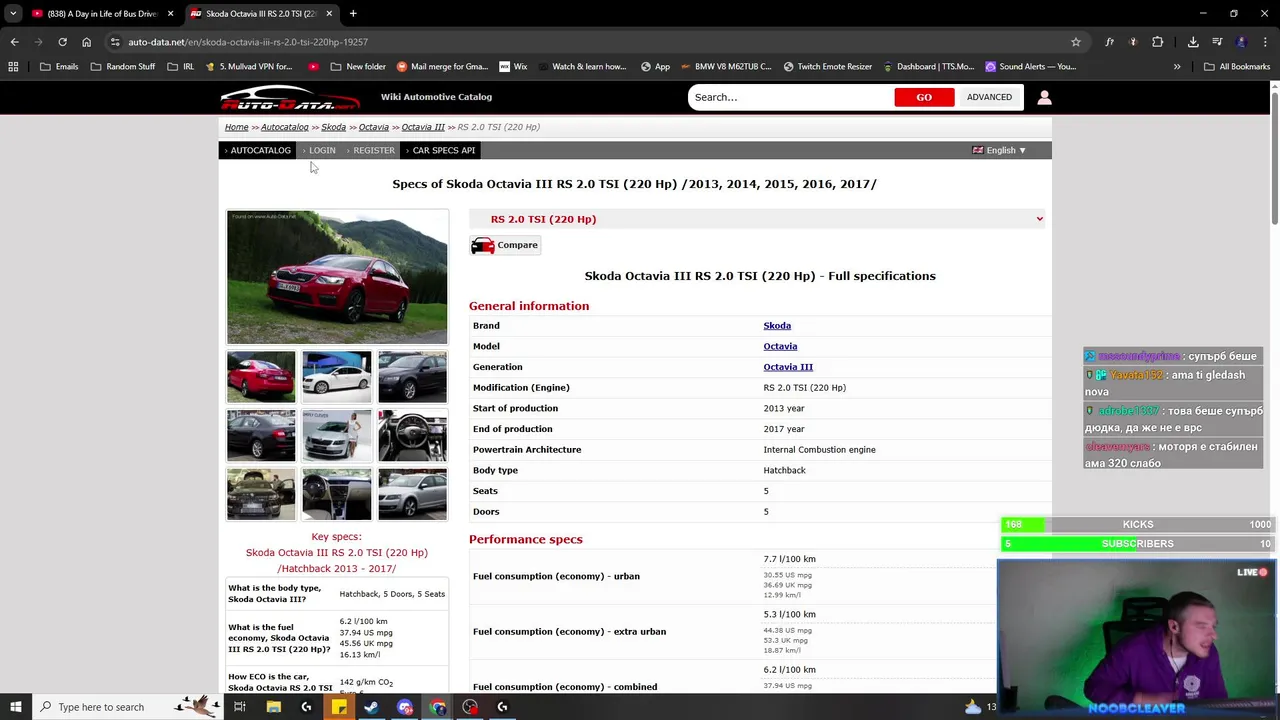1280x720 pixels.
Task: Open the browser extensions puzzle icon
Action: pos(1157,42)
